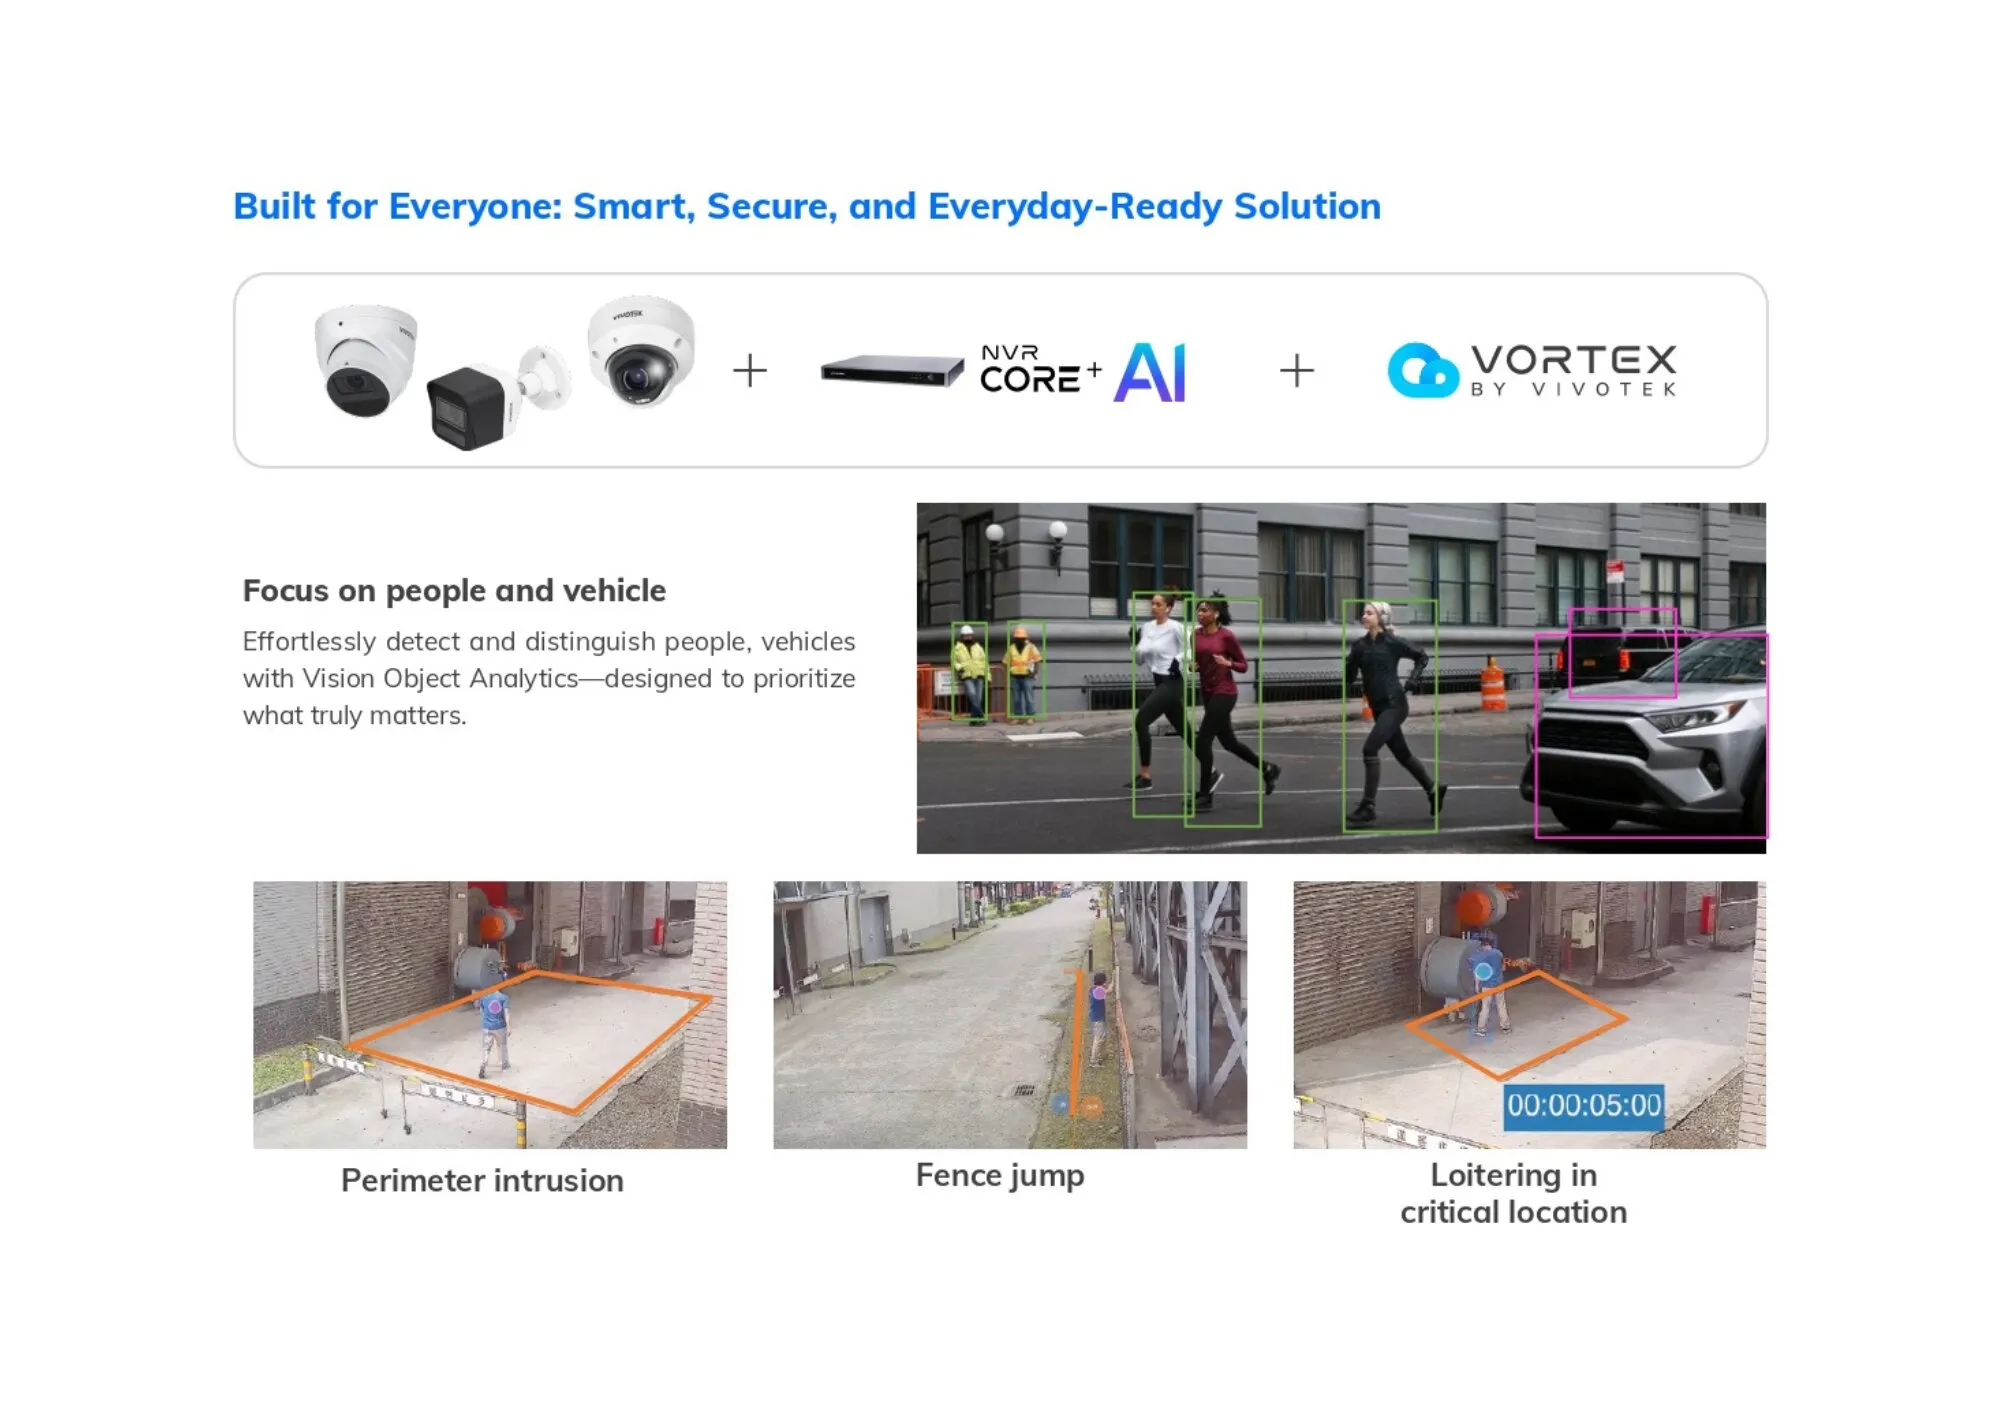Click the NVR recorder device image
The width and height of the screenshot is (2000, 1414).
pyautogui.click(x=892, y=371)
